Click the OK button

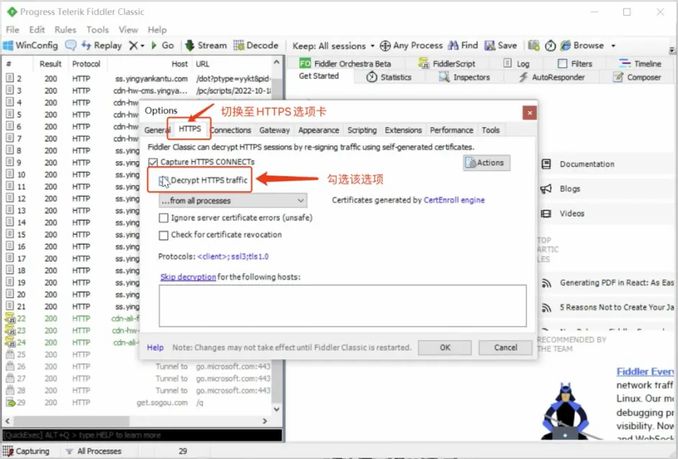pos(445,347)
